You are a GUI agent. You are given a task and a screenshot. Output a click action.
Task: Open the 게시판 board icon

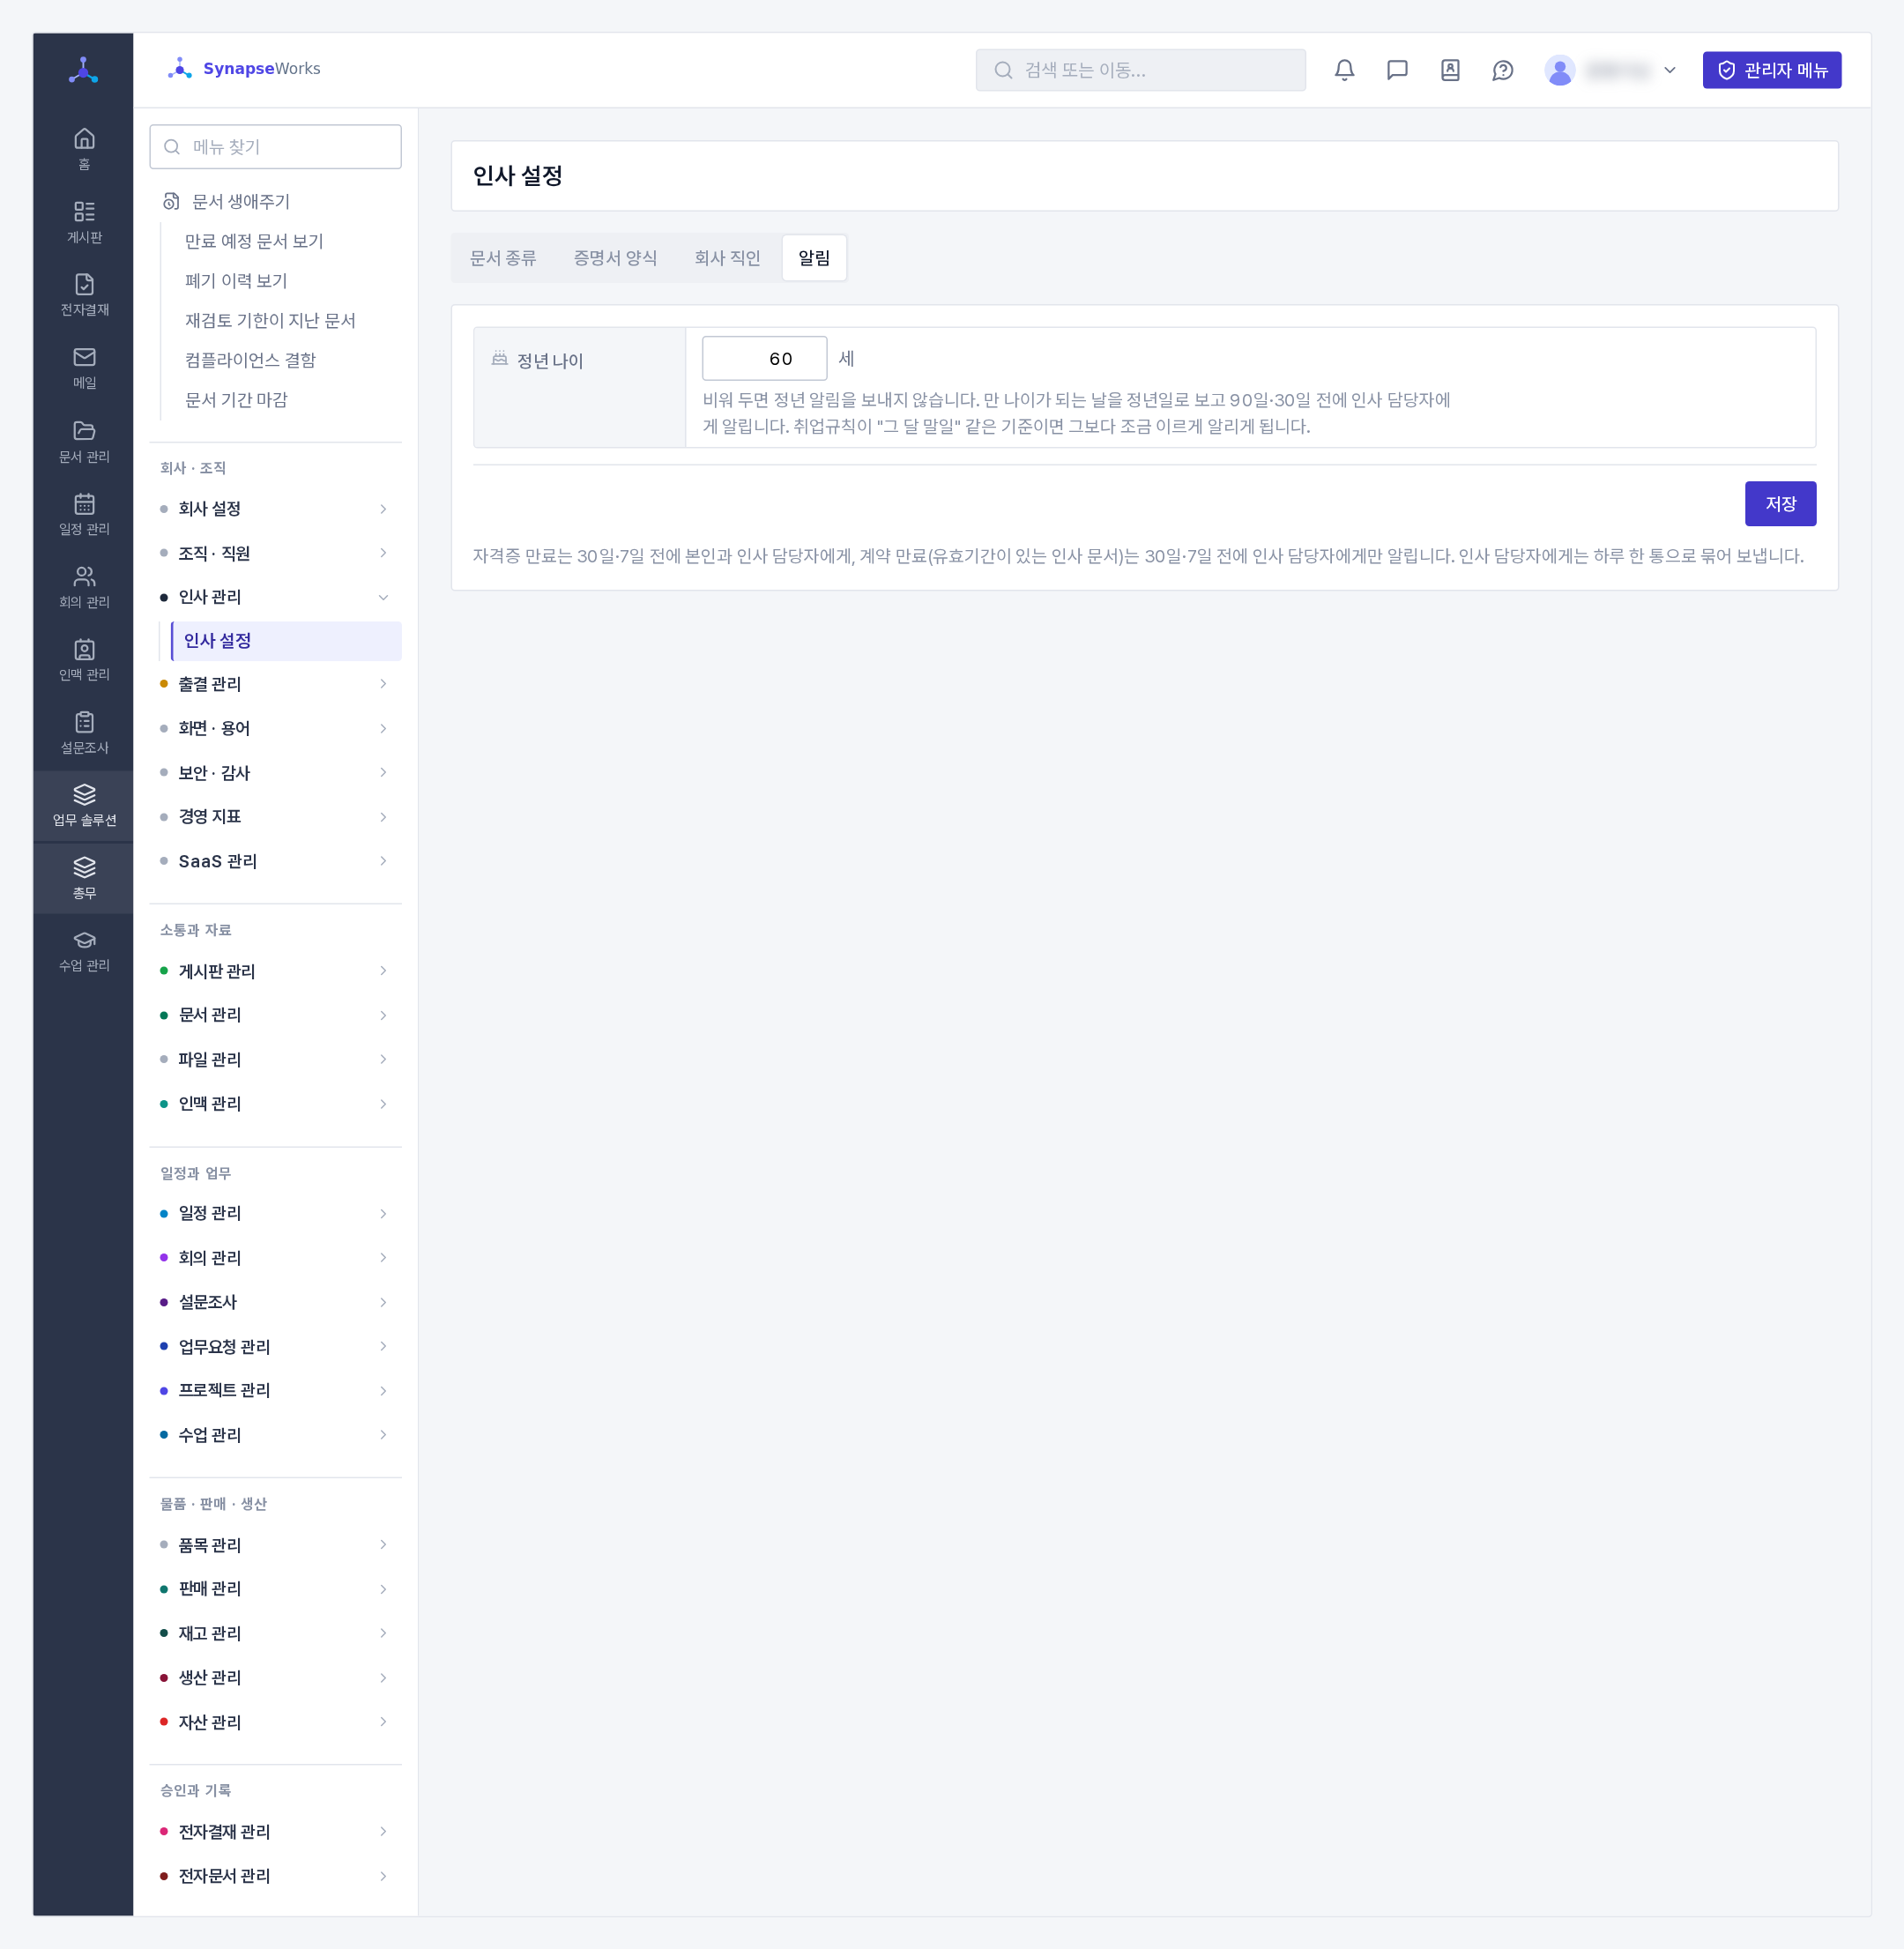coord(84,222)
